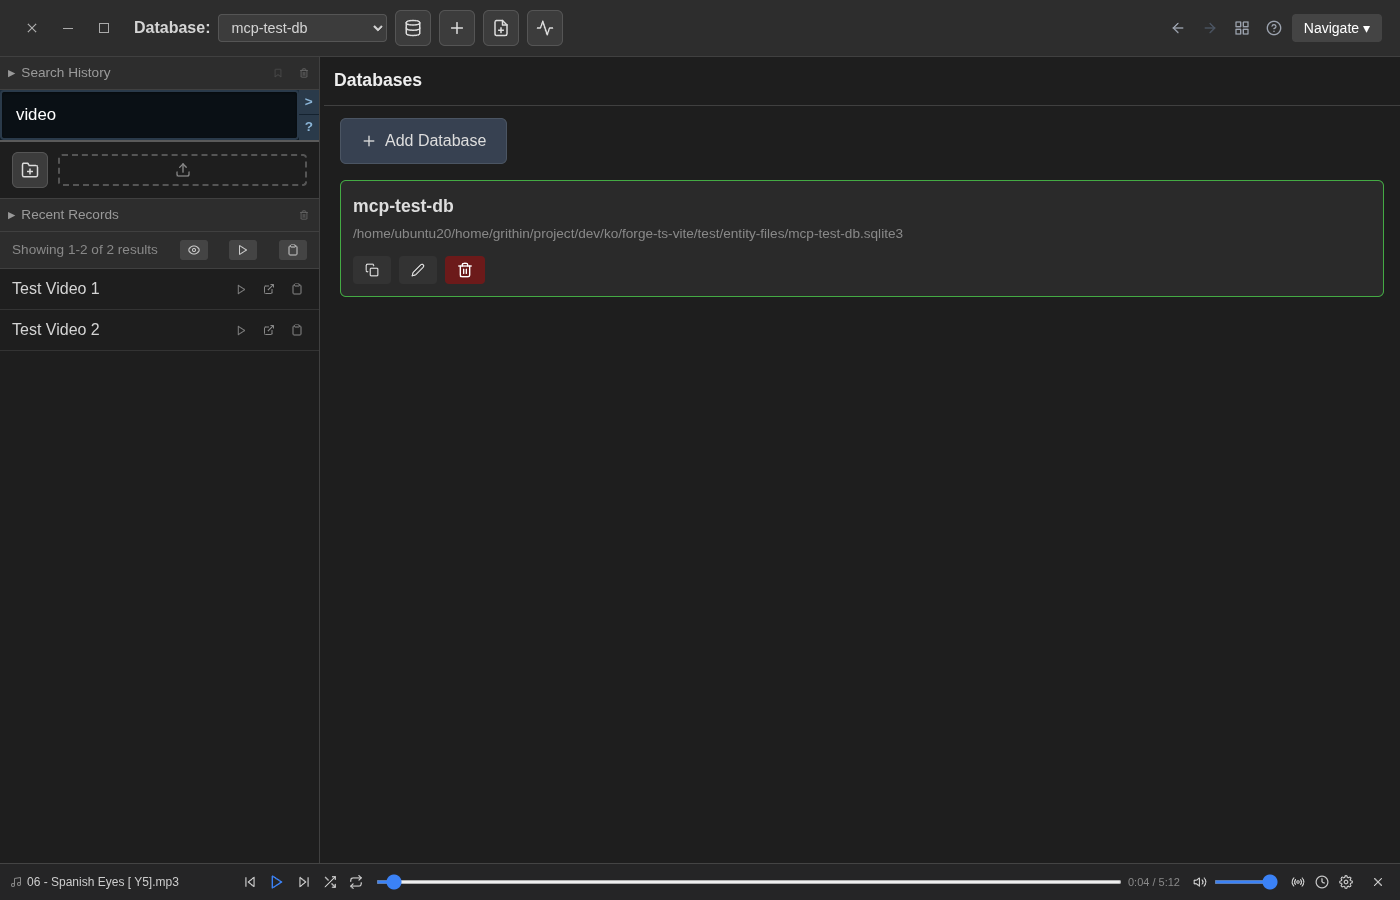The height and width of the screenshot is (900, 1400).
Task: Click the Add Database button
Action: coord(423,141)
